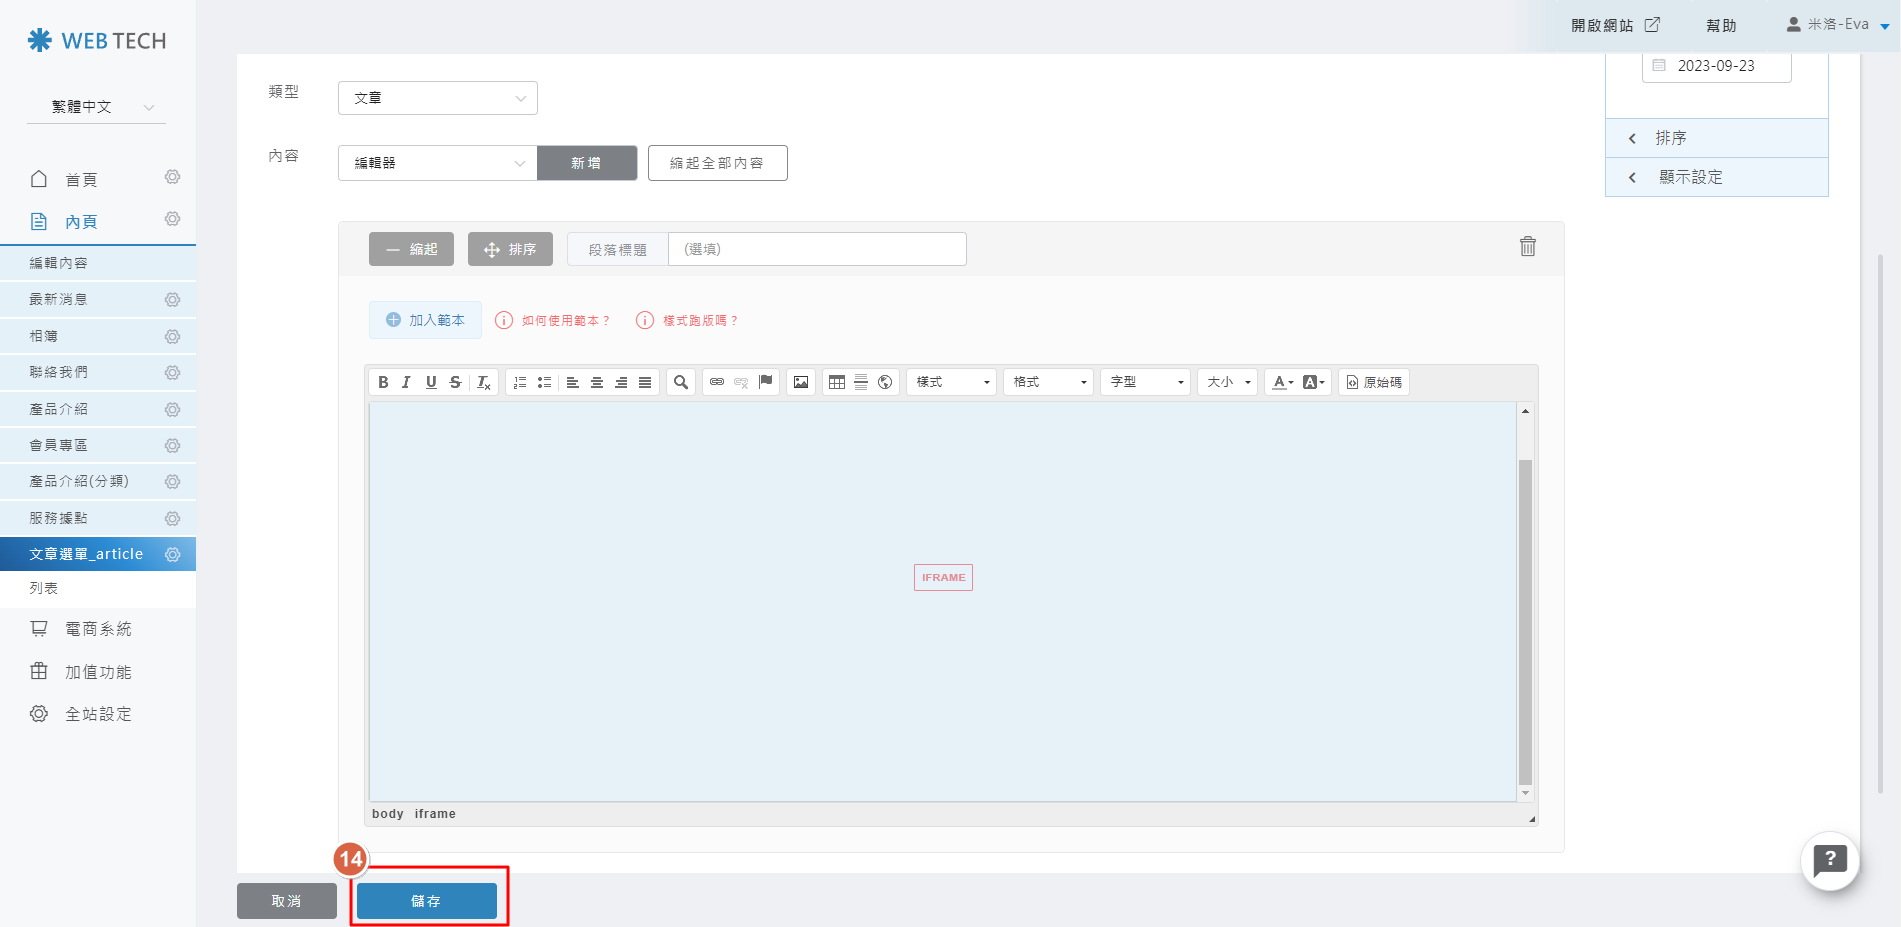Open the find magnifier tool
The image size is (1901, 927).
tap(681, 382)
